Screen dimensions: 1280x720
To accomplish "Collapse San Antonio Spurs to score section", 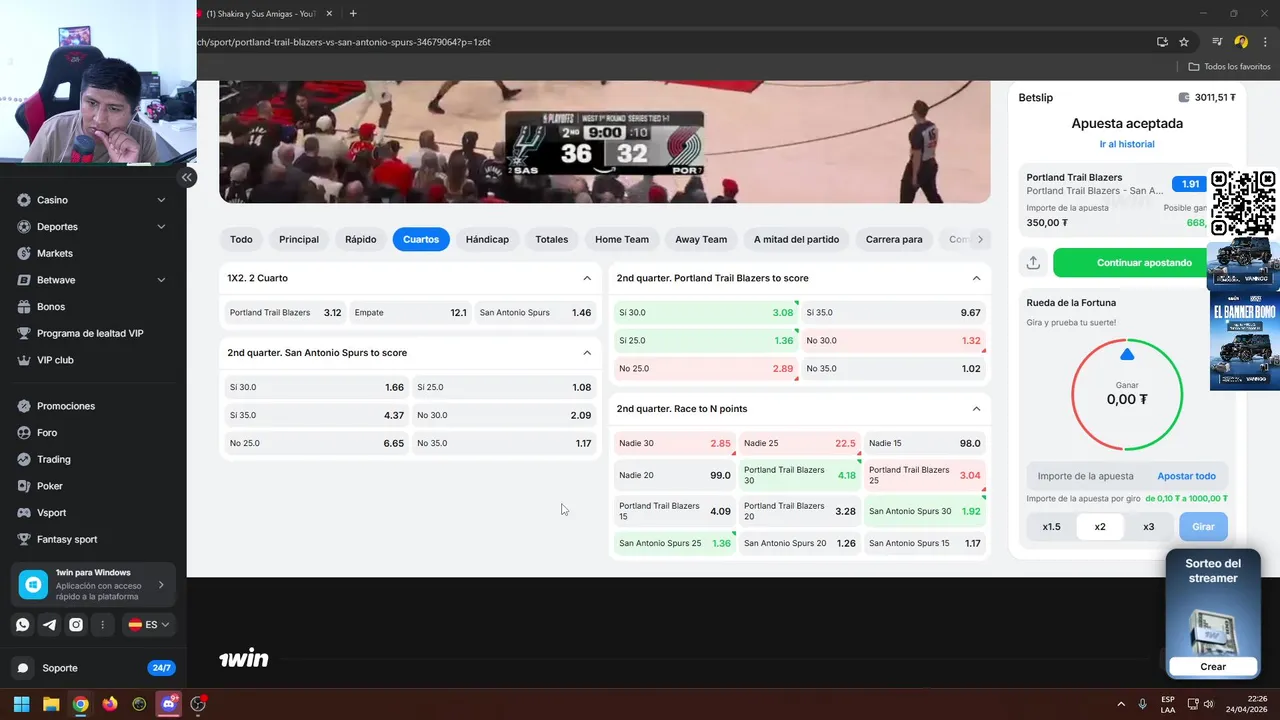I will pos(587,353).
